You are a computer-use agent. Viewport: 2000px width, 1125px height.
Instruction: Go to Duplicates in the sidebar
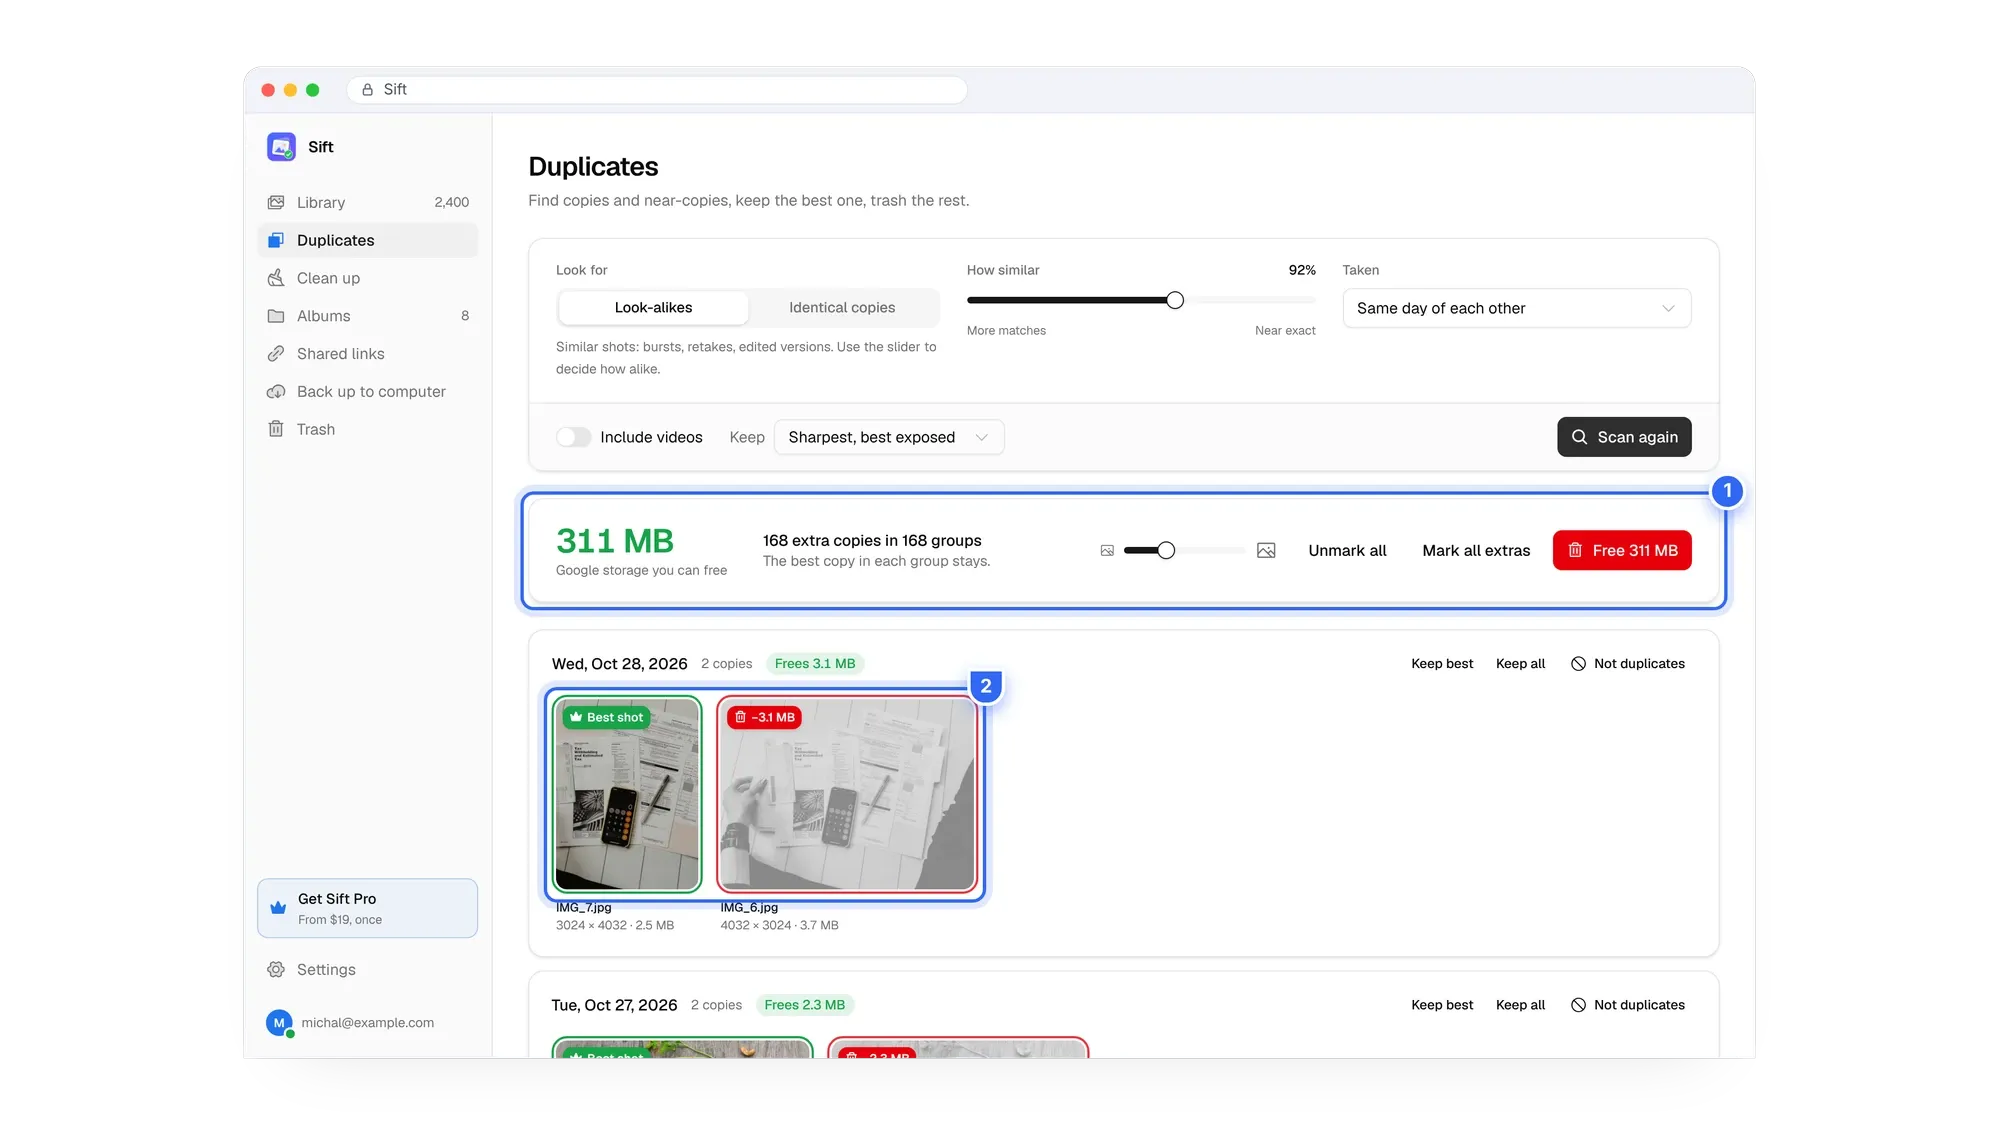click(367, 240)
